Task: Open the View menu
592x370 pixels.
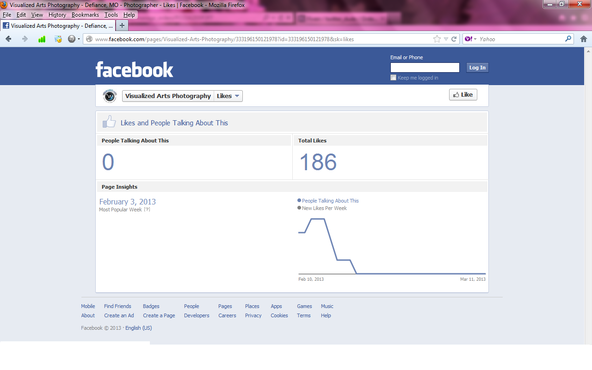Action: pyautogui.click(x=37, y=15)
